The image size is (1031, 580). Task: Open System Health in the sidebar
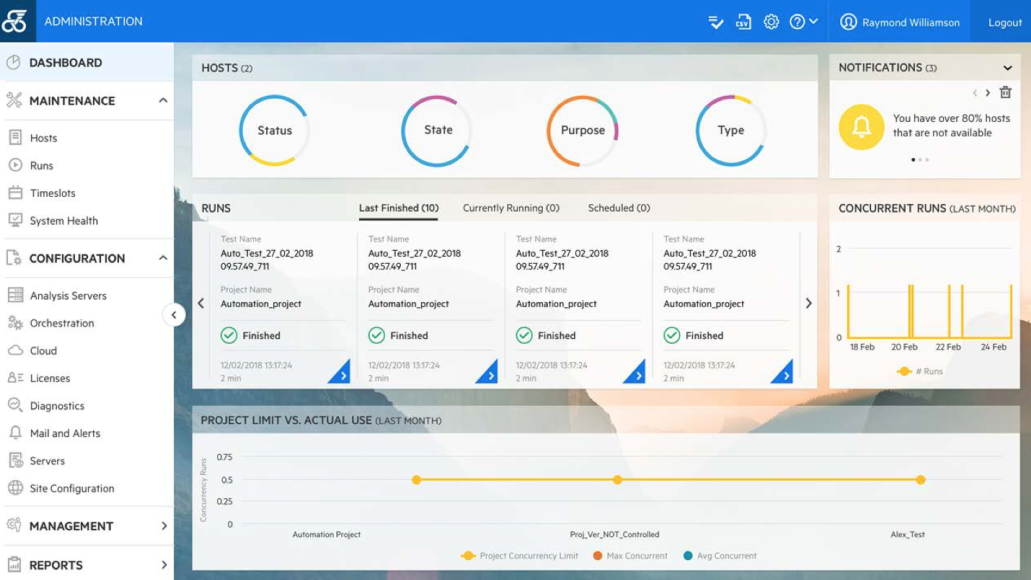(63, 221)
